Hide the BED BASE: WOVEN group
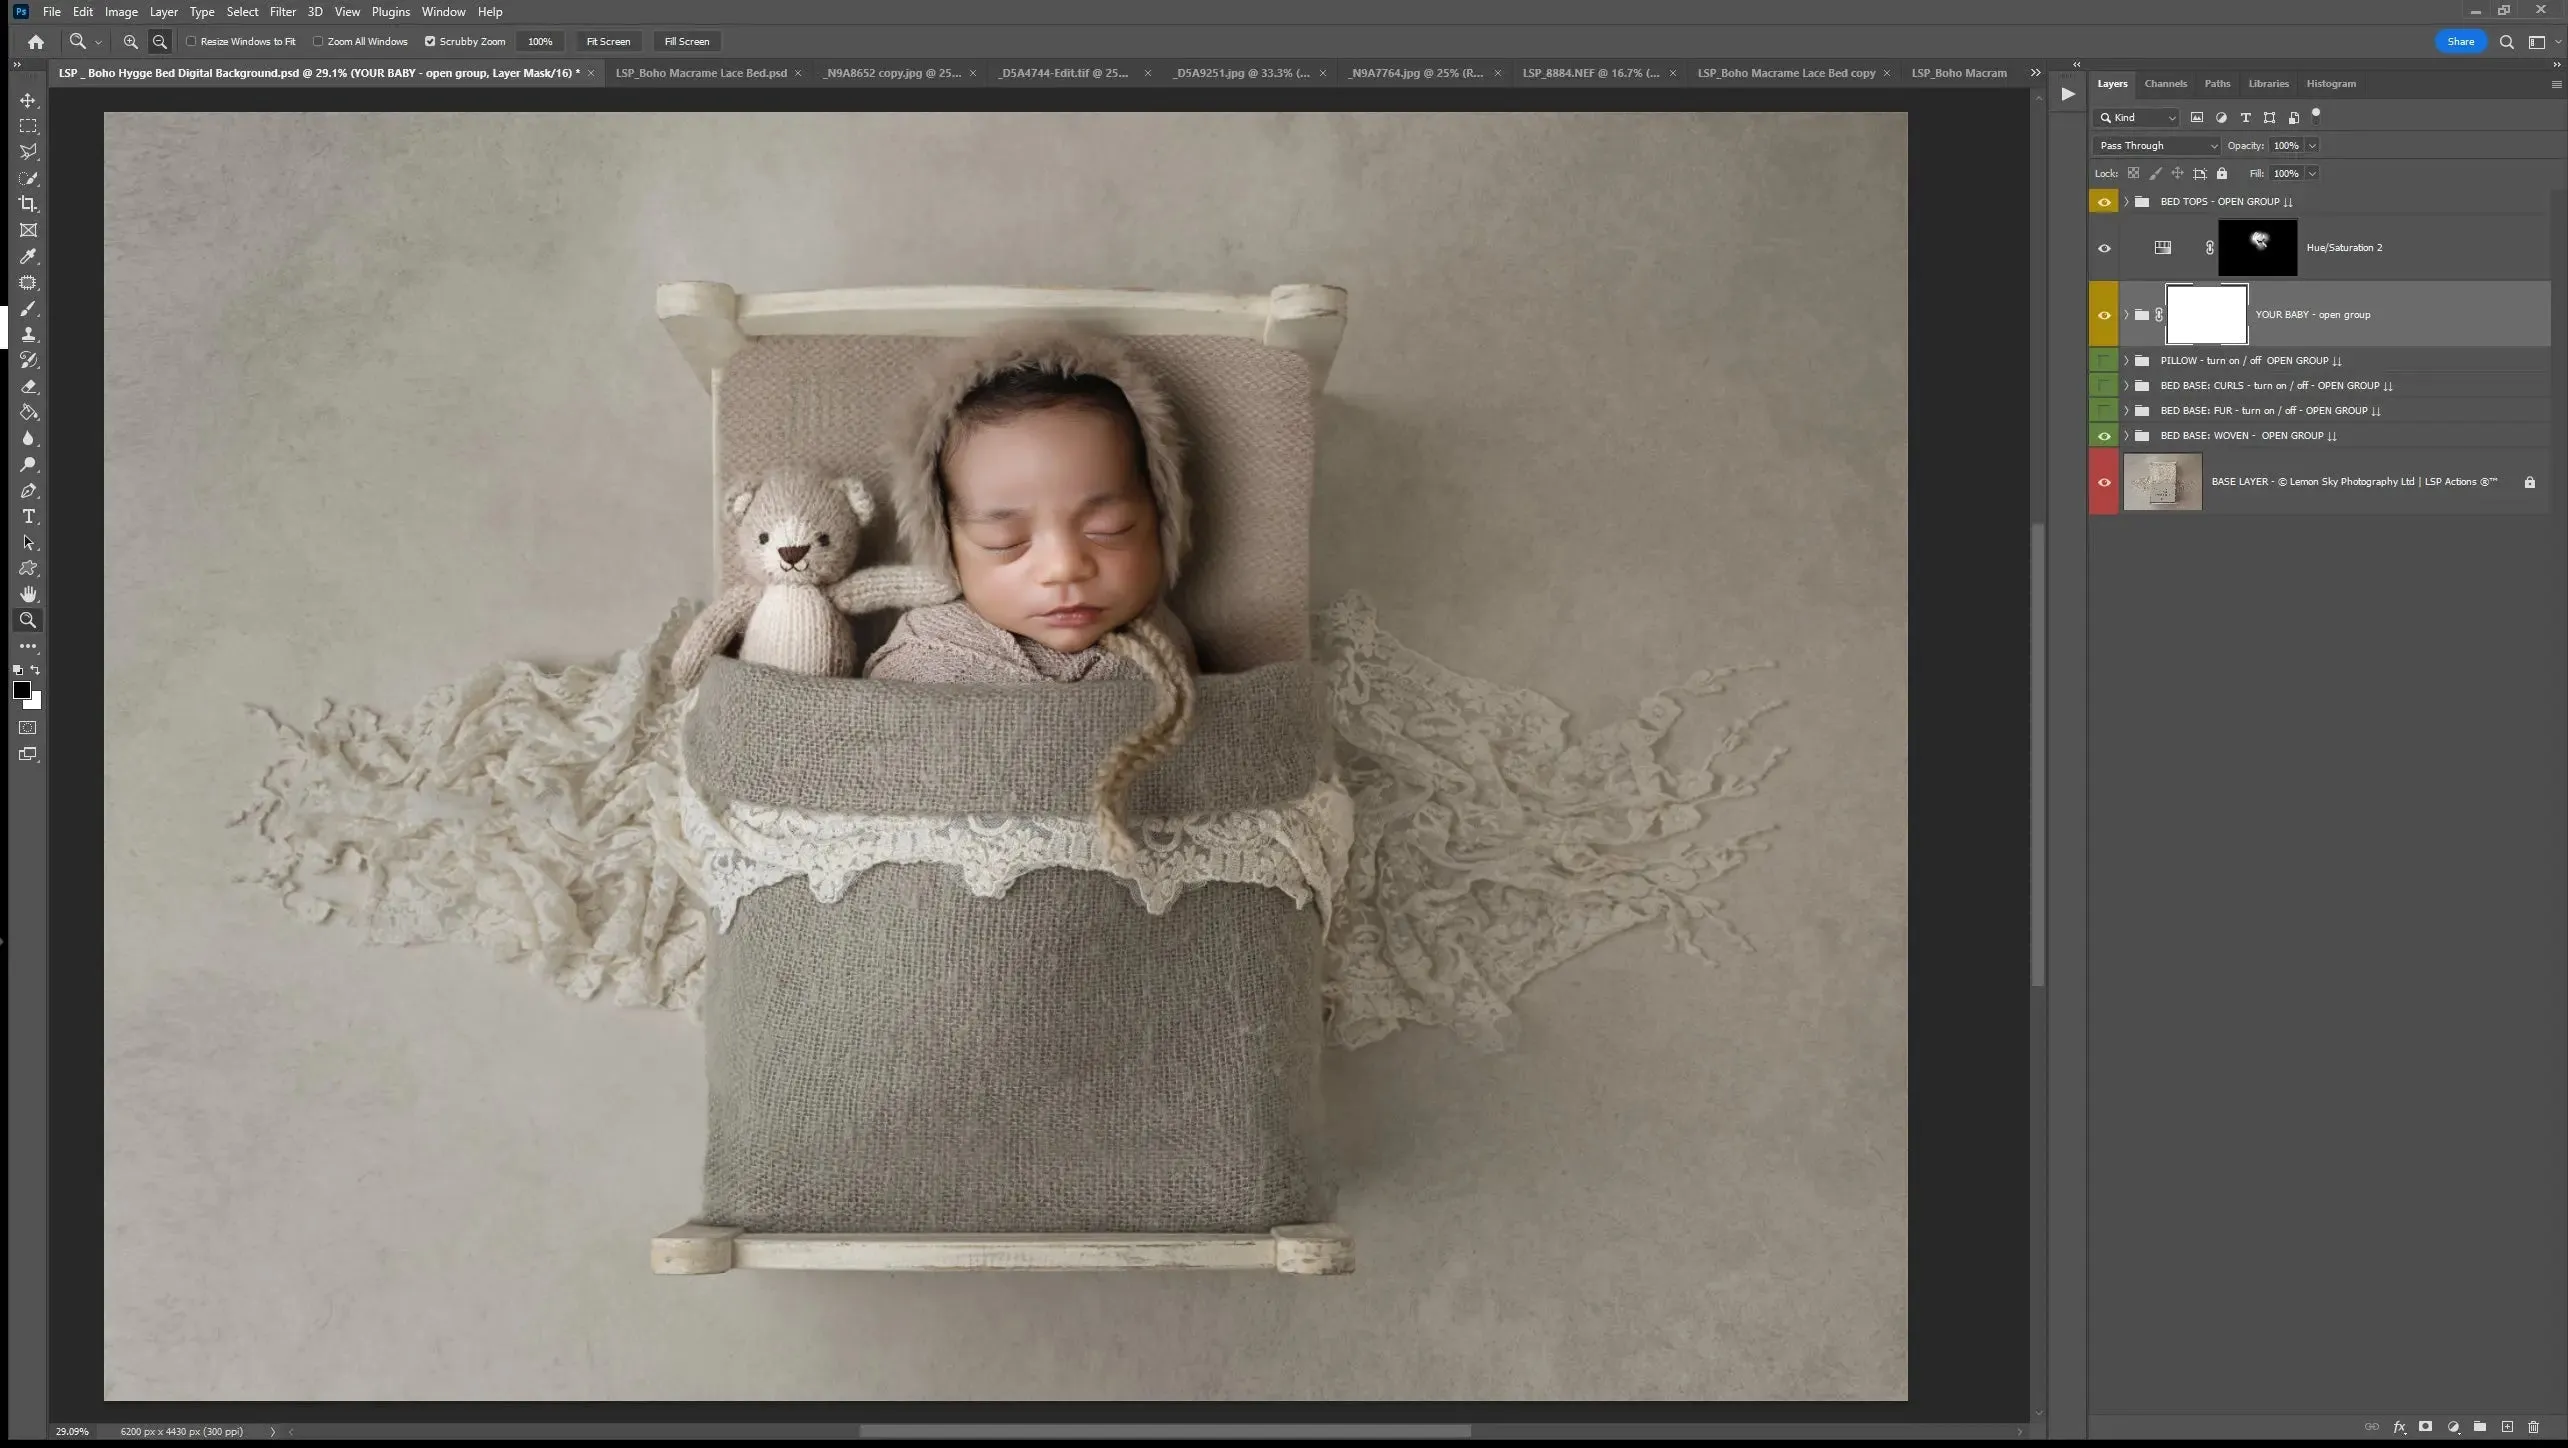The image size is (2568, 1448). [2104, 436]
